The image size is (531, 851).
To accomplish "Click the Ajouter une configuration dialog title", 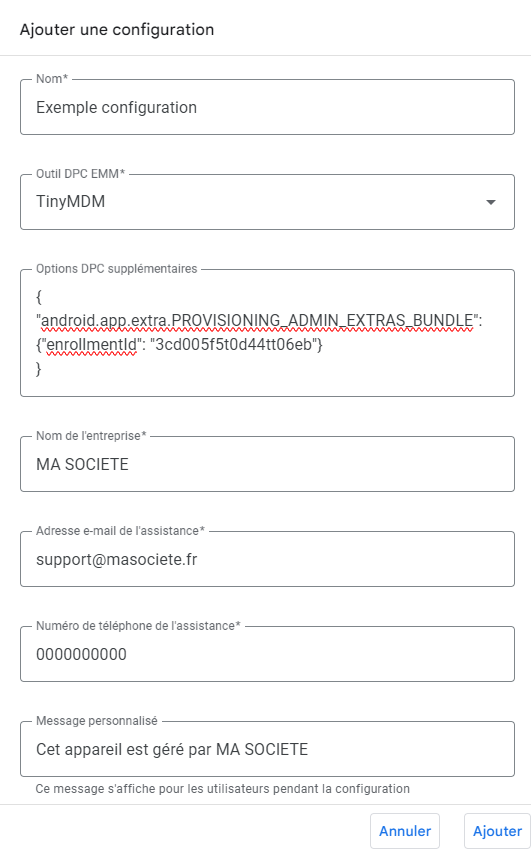I will (117, 29).
